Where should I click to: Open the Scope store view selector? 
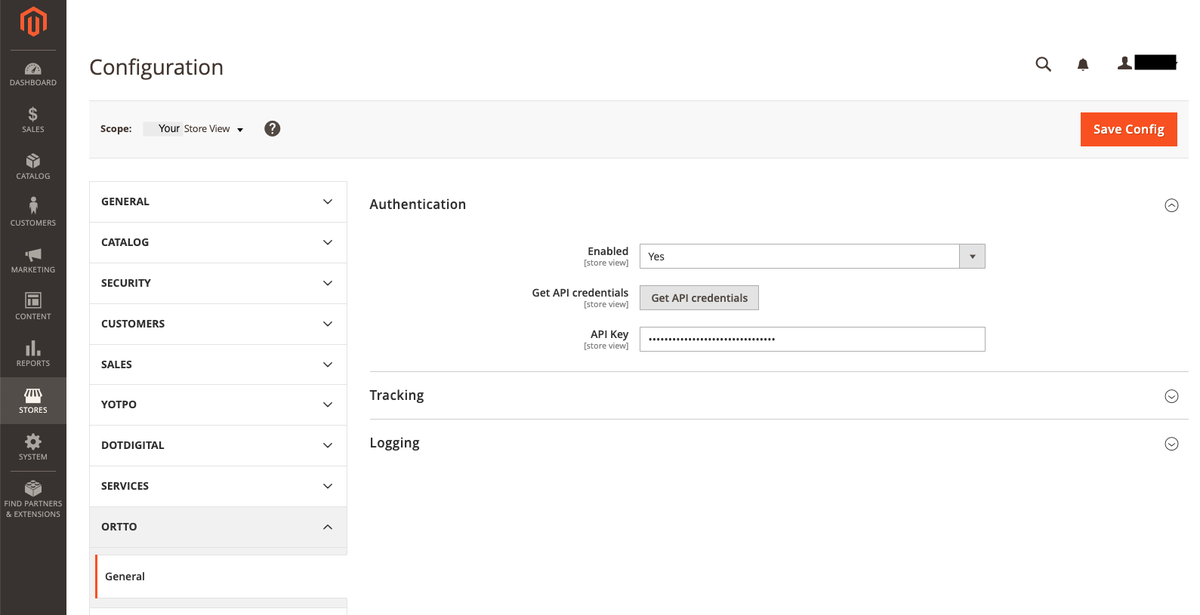coord(193,128)
